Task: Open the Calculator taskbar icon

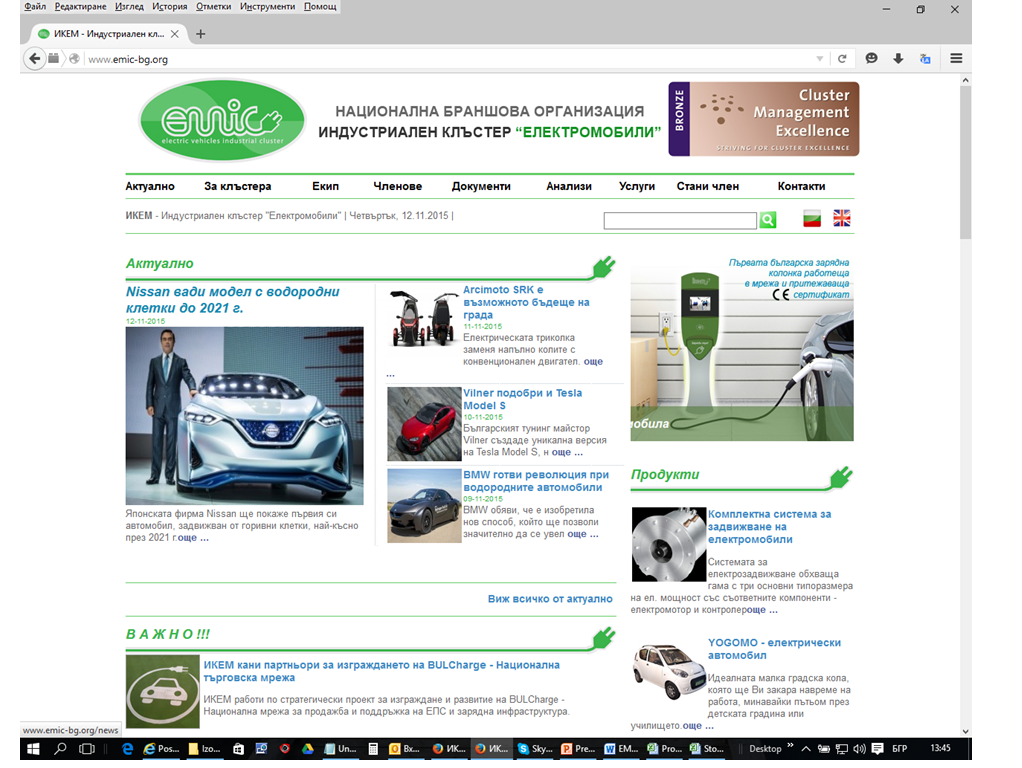Action: pyautogui.click(x=373, y=748)
